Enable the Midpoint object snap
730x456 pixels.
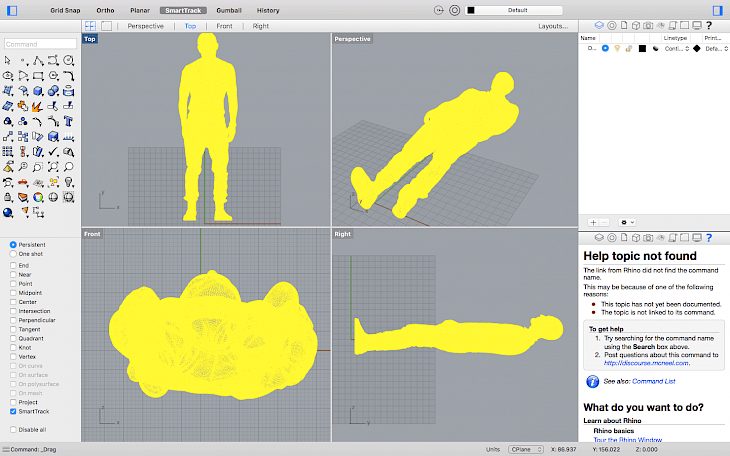pyautogui.click(x=13, y=293)
